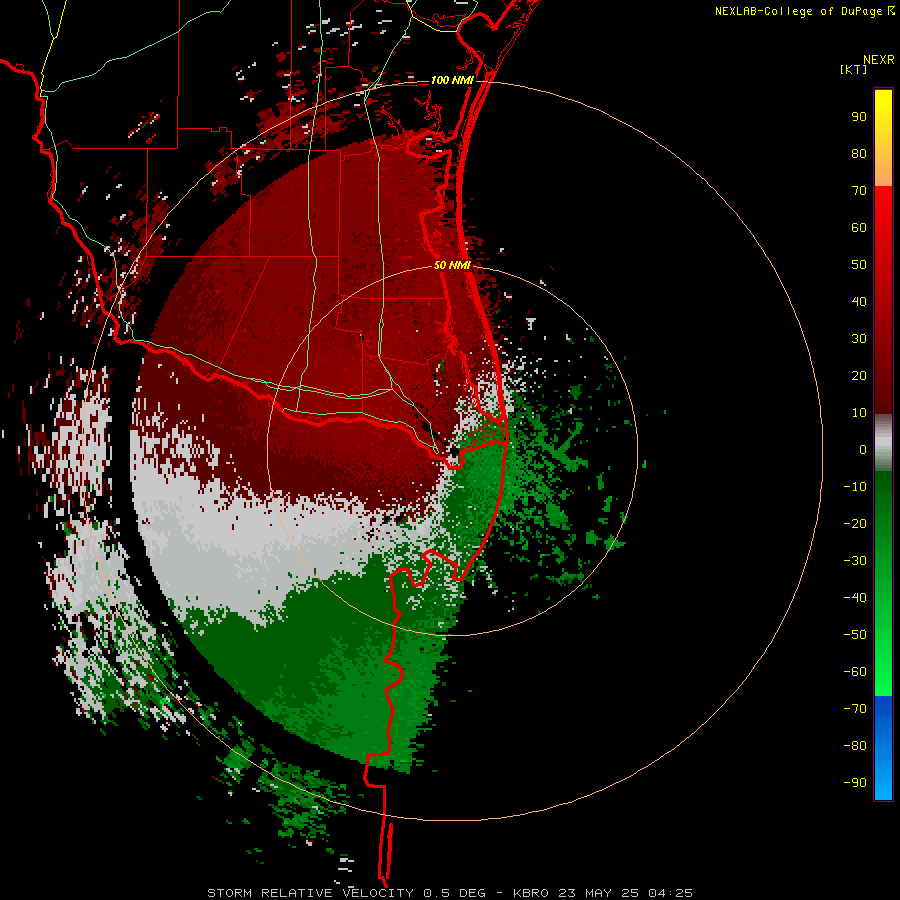
Task: Click the NEXR label above the color scale
Action: [x=878, y=60]
